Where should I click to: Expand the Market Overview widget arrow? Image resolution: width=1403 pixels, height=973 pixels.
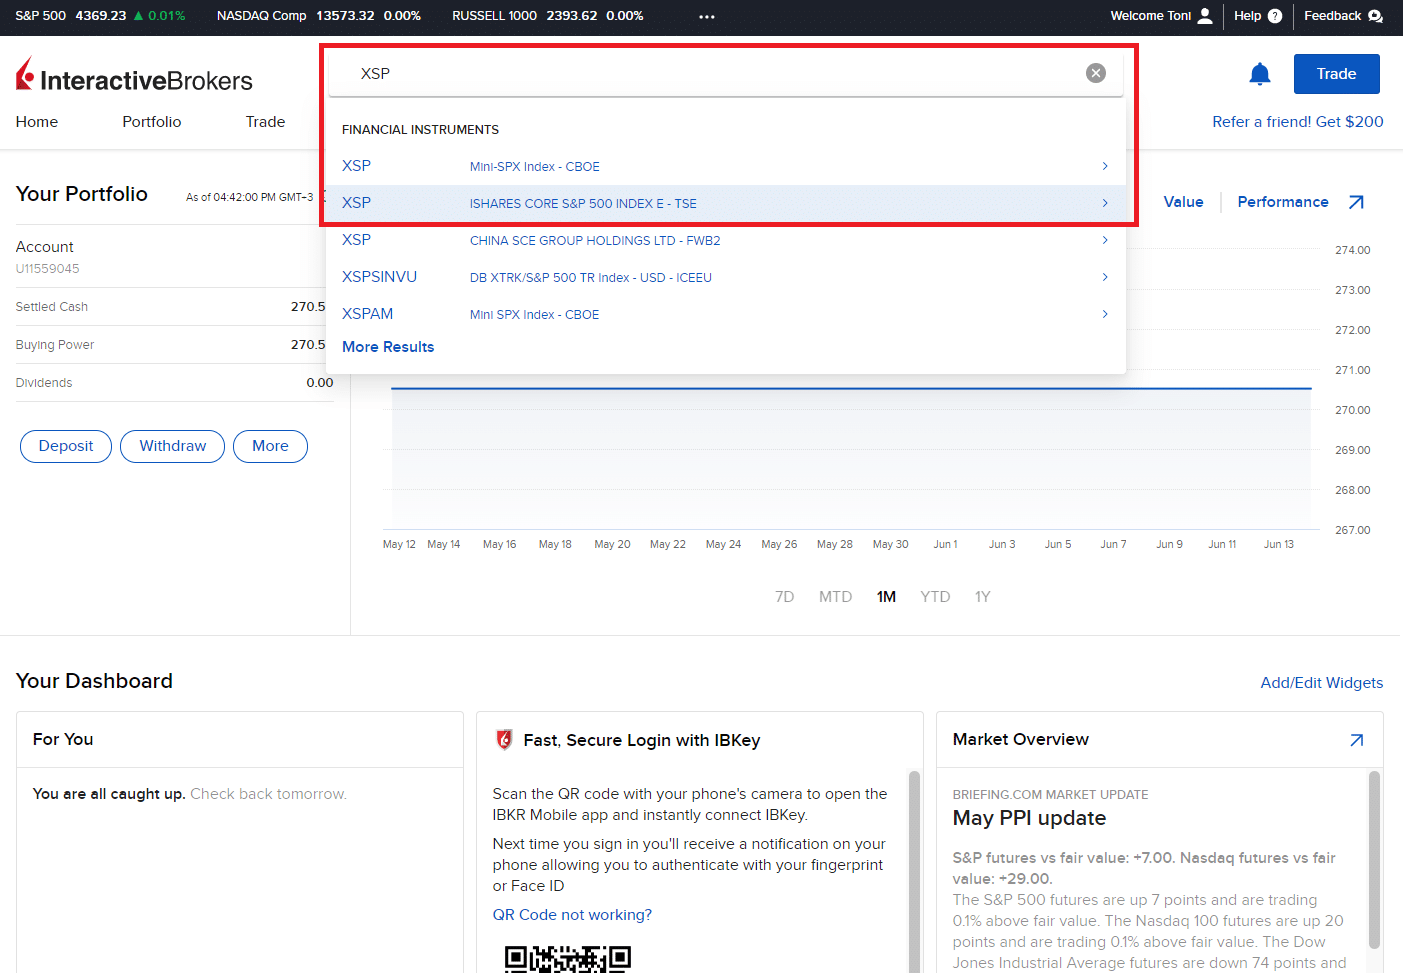(1357, 740)
